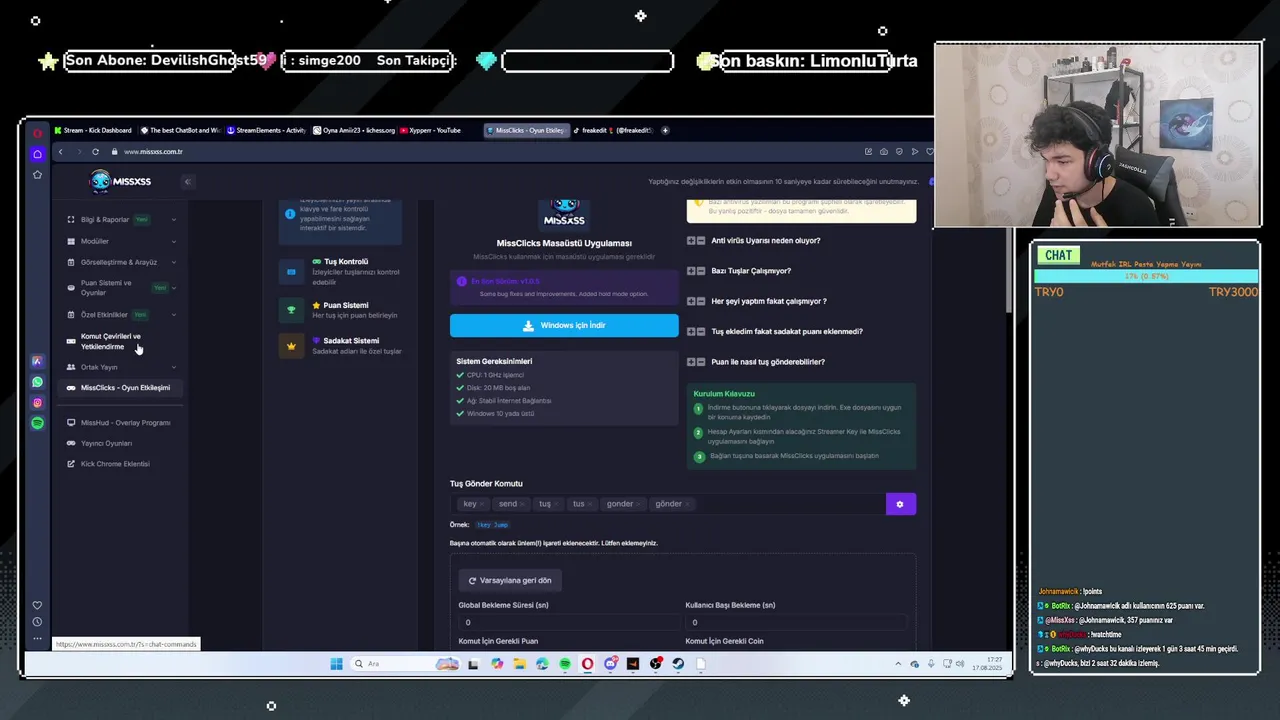The image size is (1280, 720).
Task: Open the Windows Start menu
Action: [336, 664]
